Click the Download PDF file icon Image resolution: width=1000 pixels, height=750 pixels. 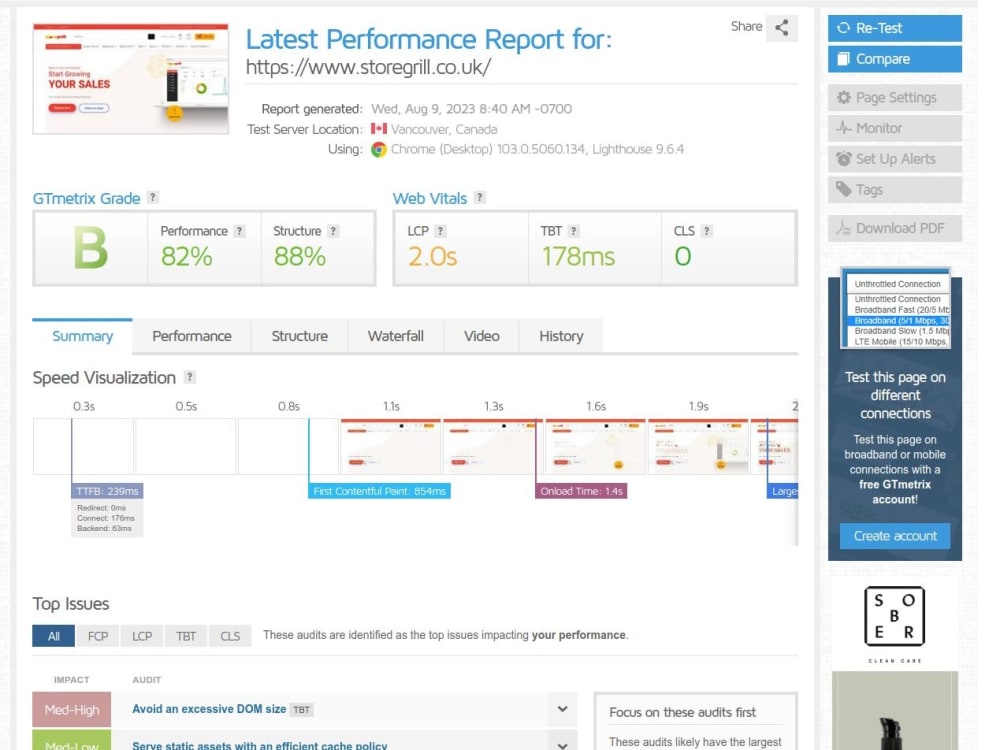(843, 228)
